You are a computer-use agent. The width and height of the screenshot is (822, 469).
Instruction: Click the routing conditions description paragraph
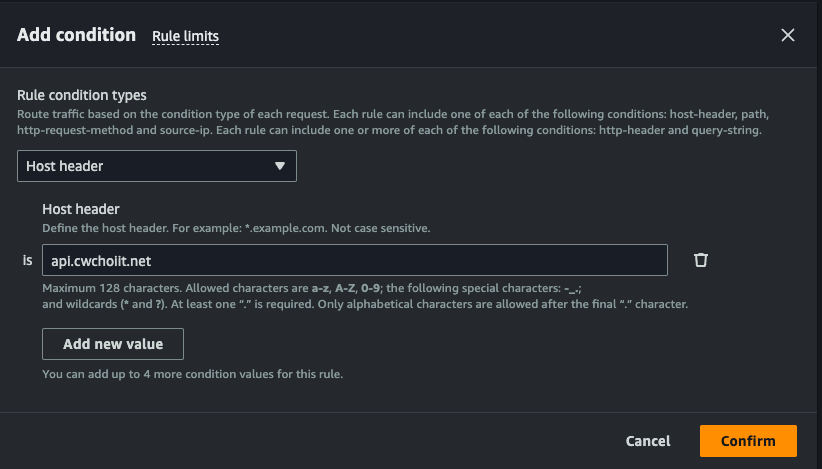click(x=392, y=122)
